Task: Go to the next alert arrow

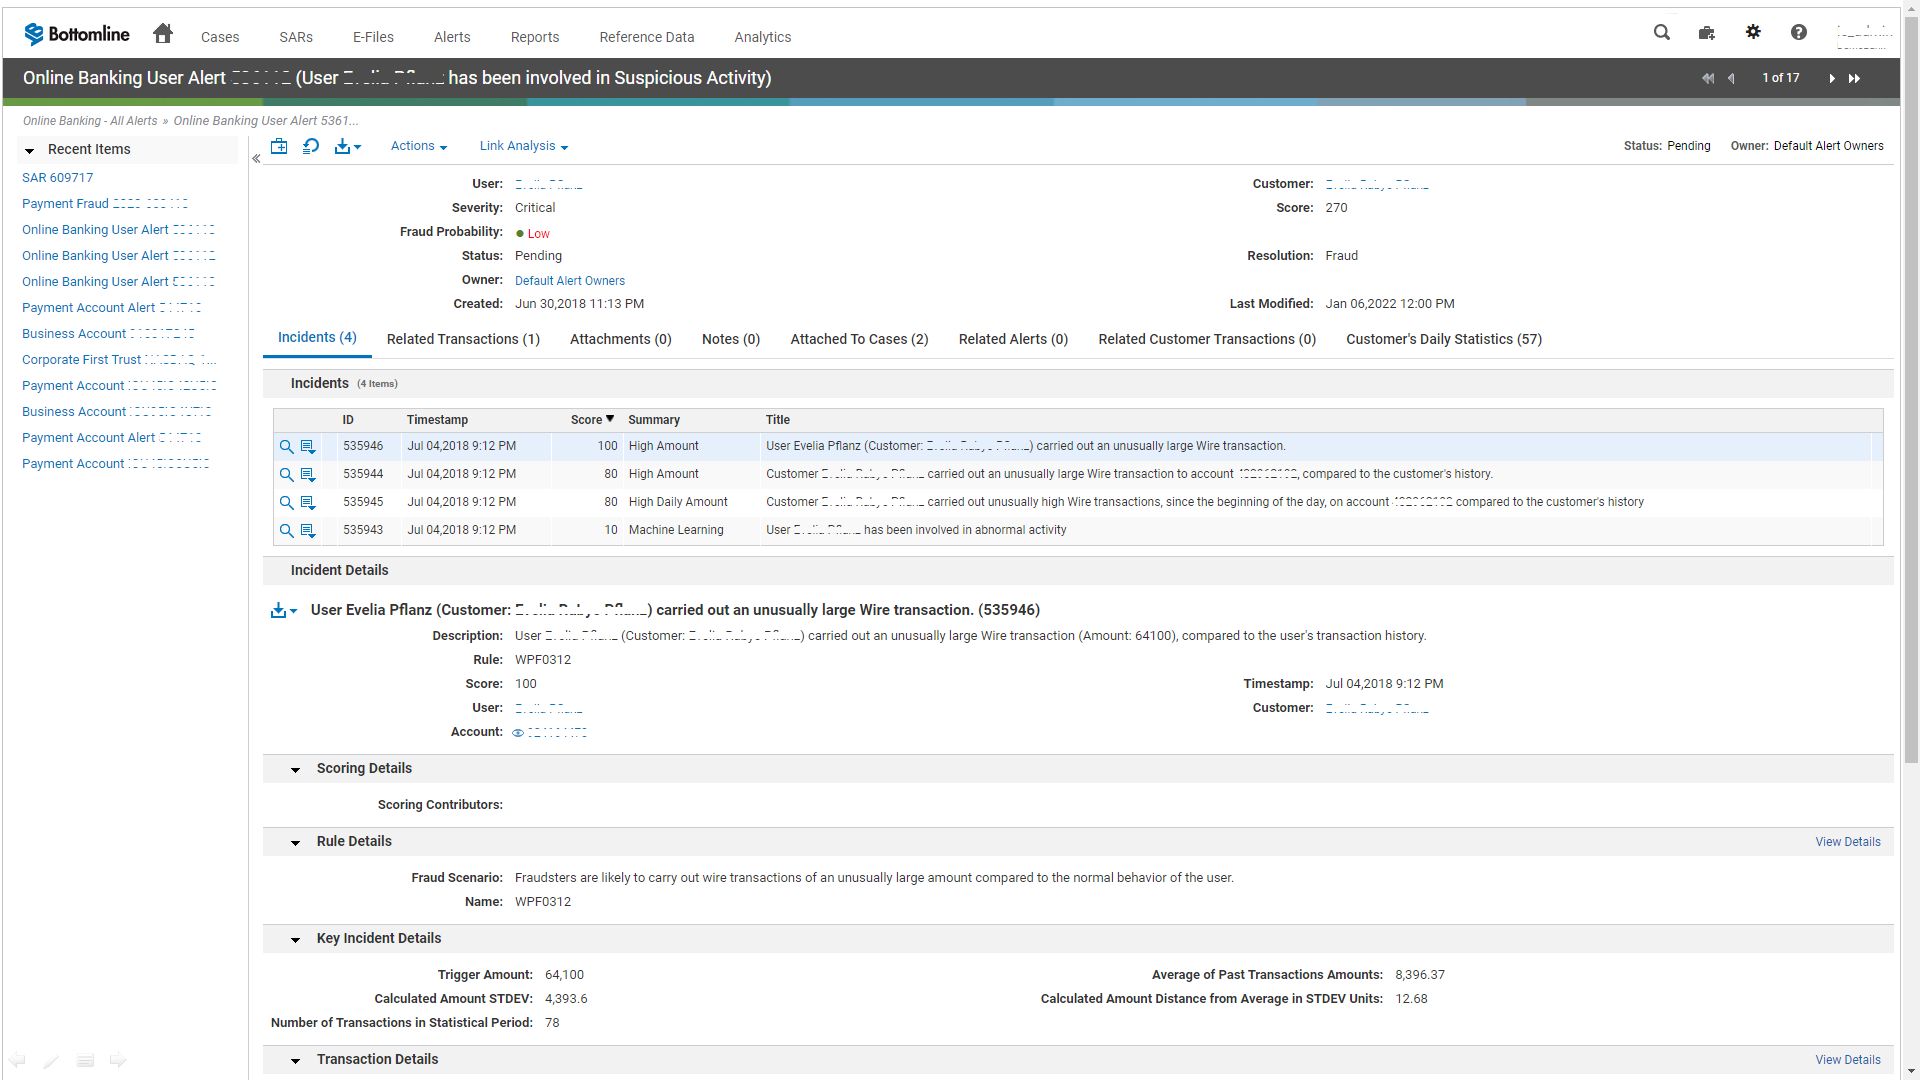Action: click(1832, 78)
